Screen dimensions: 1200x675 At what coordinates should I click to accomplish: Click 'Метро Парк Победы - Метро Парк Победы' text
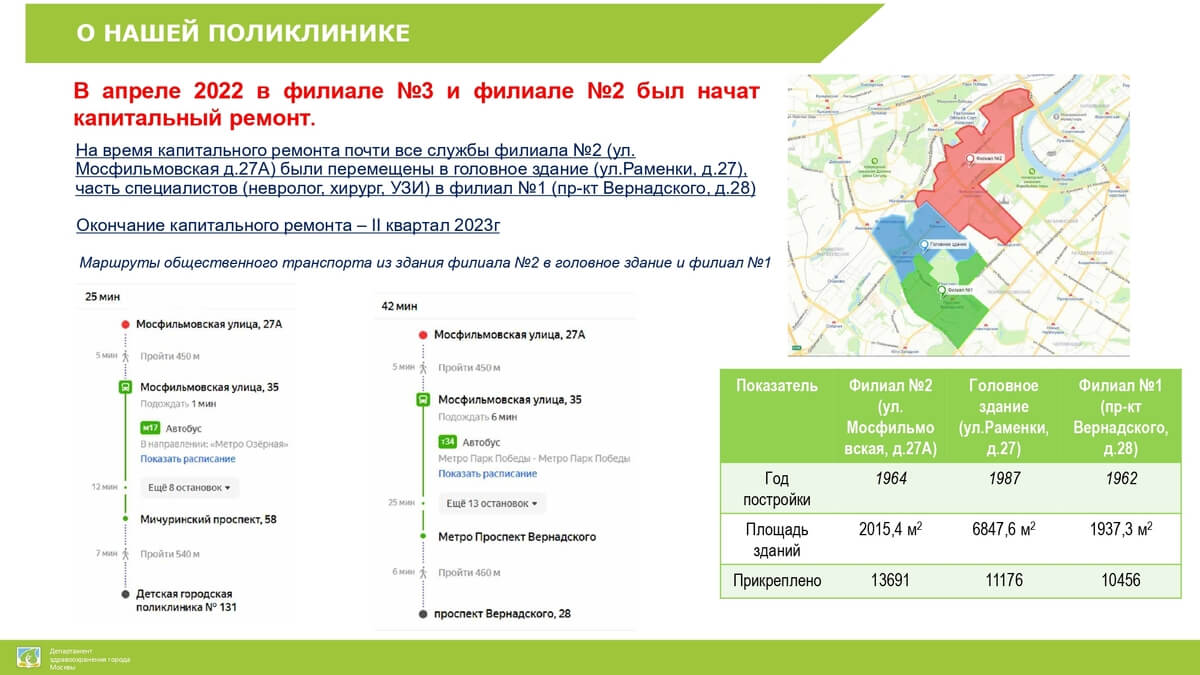[534, 458]
